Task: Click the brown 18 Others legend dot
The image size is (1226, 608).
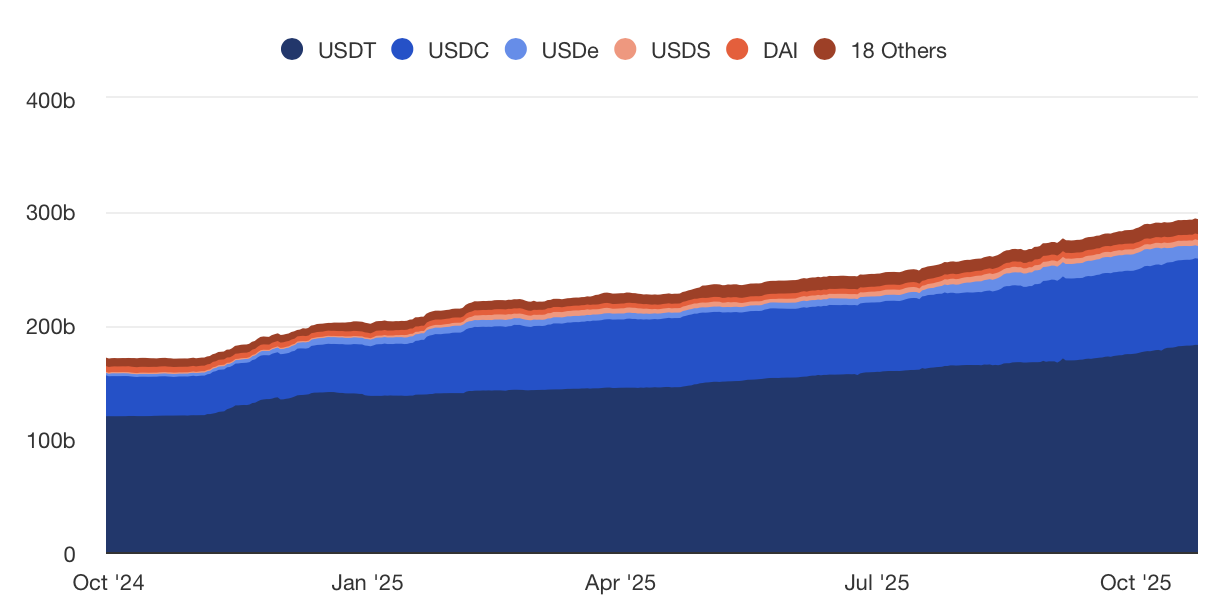Action: [826, 50]
